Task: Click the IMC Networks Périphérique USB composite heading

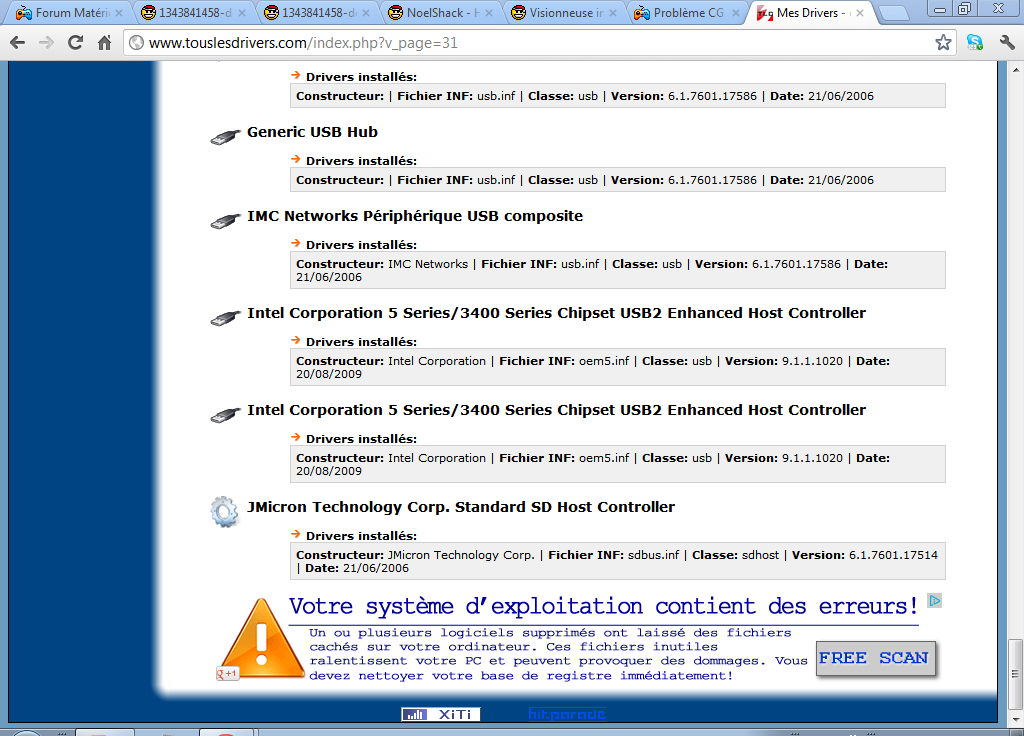Action: tap(415, 216)
